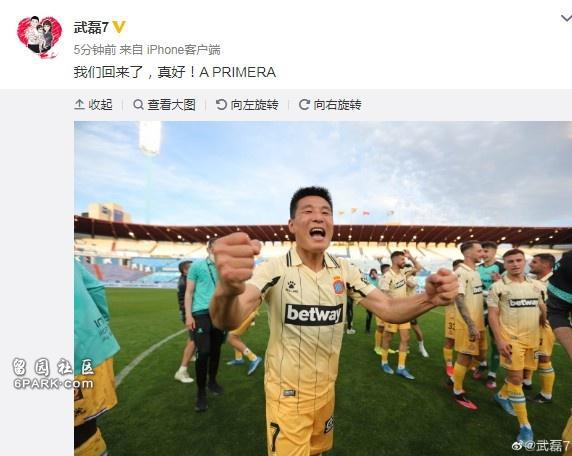Viewport: 572px width, 456px height.
Task: Click the clockwise rotate arrow icon
Action: (x=304, y=105)
